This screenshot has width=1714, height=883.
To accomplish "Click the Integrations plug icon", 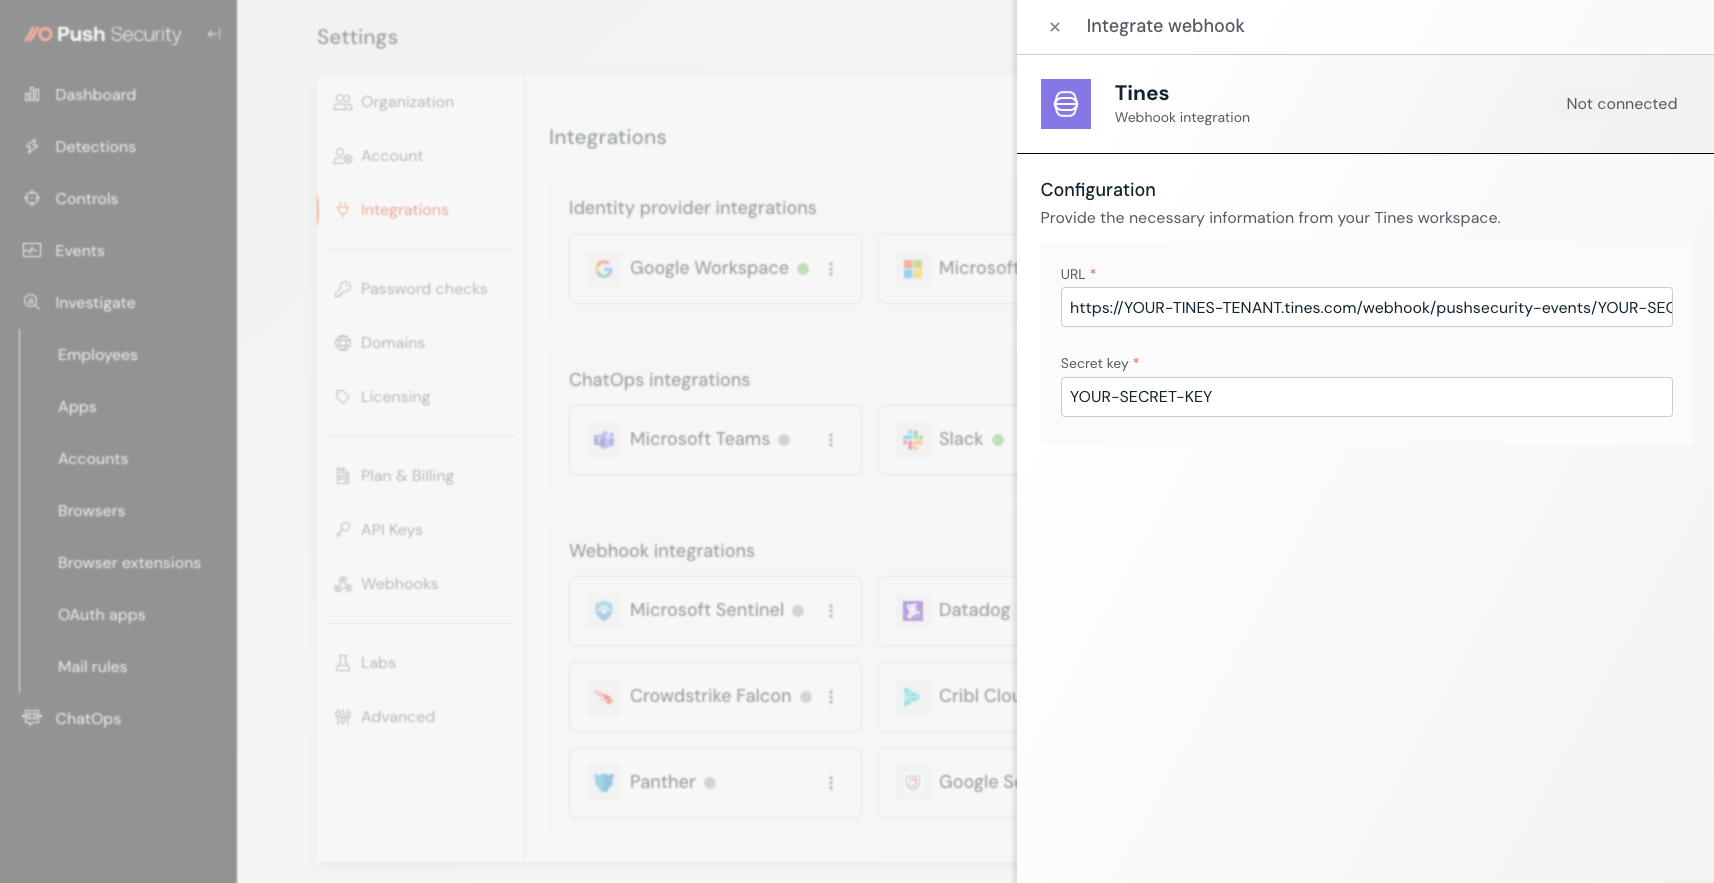I will point(343,210).
